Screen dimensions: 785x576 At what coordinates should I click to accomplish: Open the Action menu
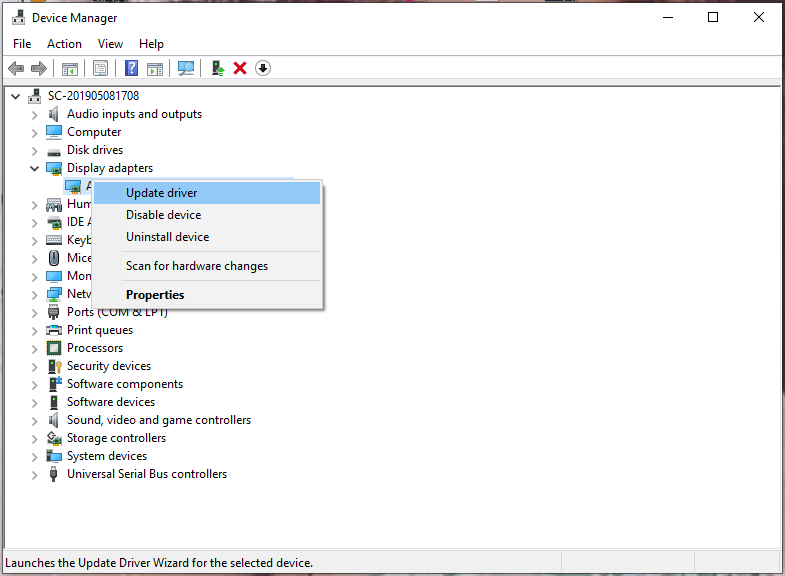pyautogui.click(x=65, y=44)
